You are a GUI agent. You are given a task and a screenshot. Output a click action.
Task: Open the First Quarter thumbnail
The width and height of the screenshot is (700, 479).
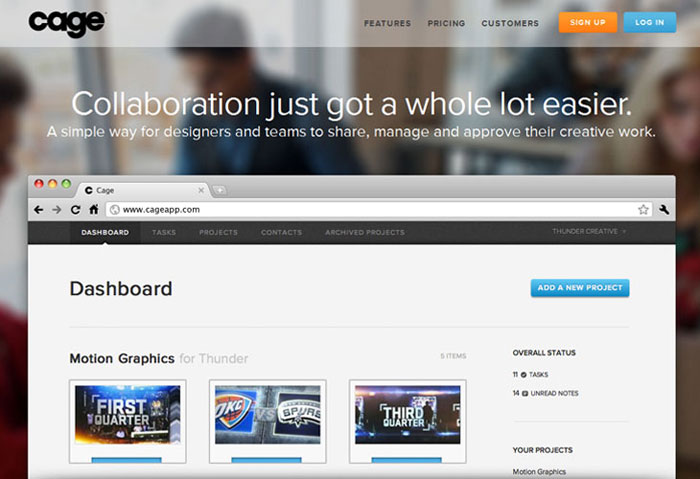[127, 414]
